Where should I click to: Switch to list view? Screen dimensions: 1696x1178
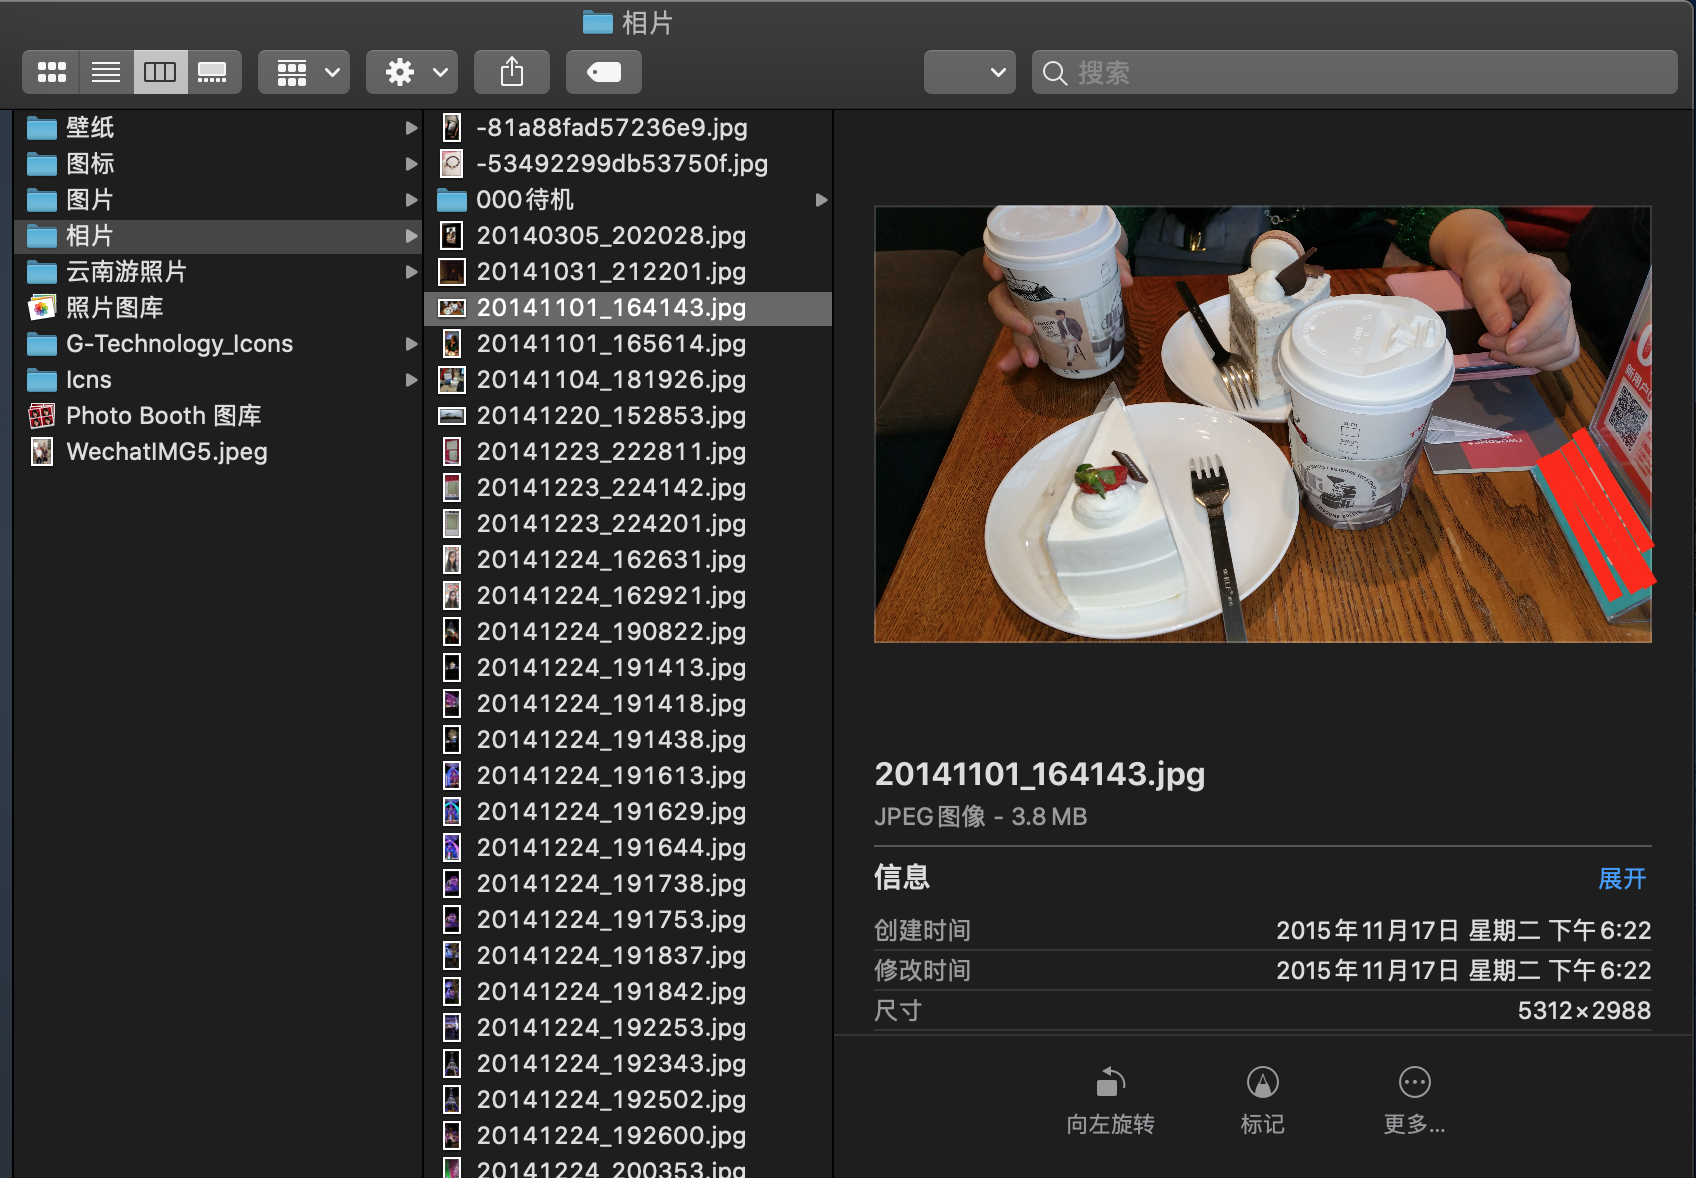[106, 72]
